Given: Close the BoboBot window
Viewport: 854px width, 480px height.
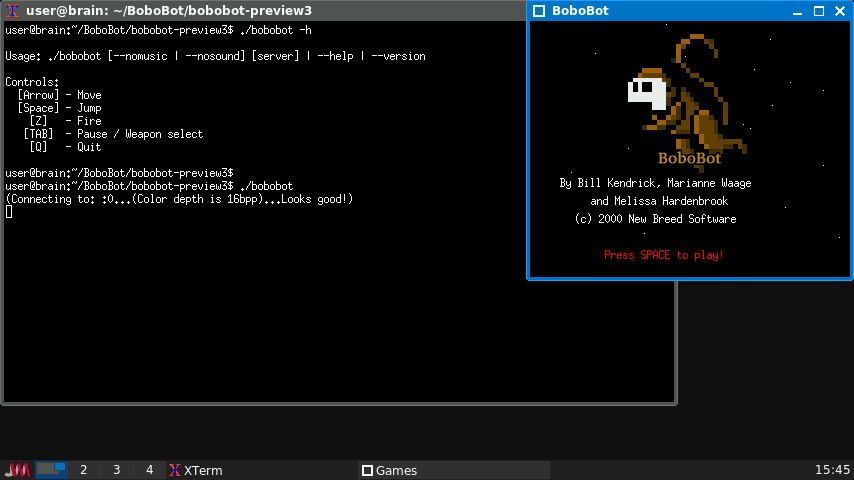Looking at the screenshot, I should pyautogui.click(x=840, y=11).
